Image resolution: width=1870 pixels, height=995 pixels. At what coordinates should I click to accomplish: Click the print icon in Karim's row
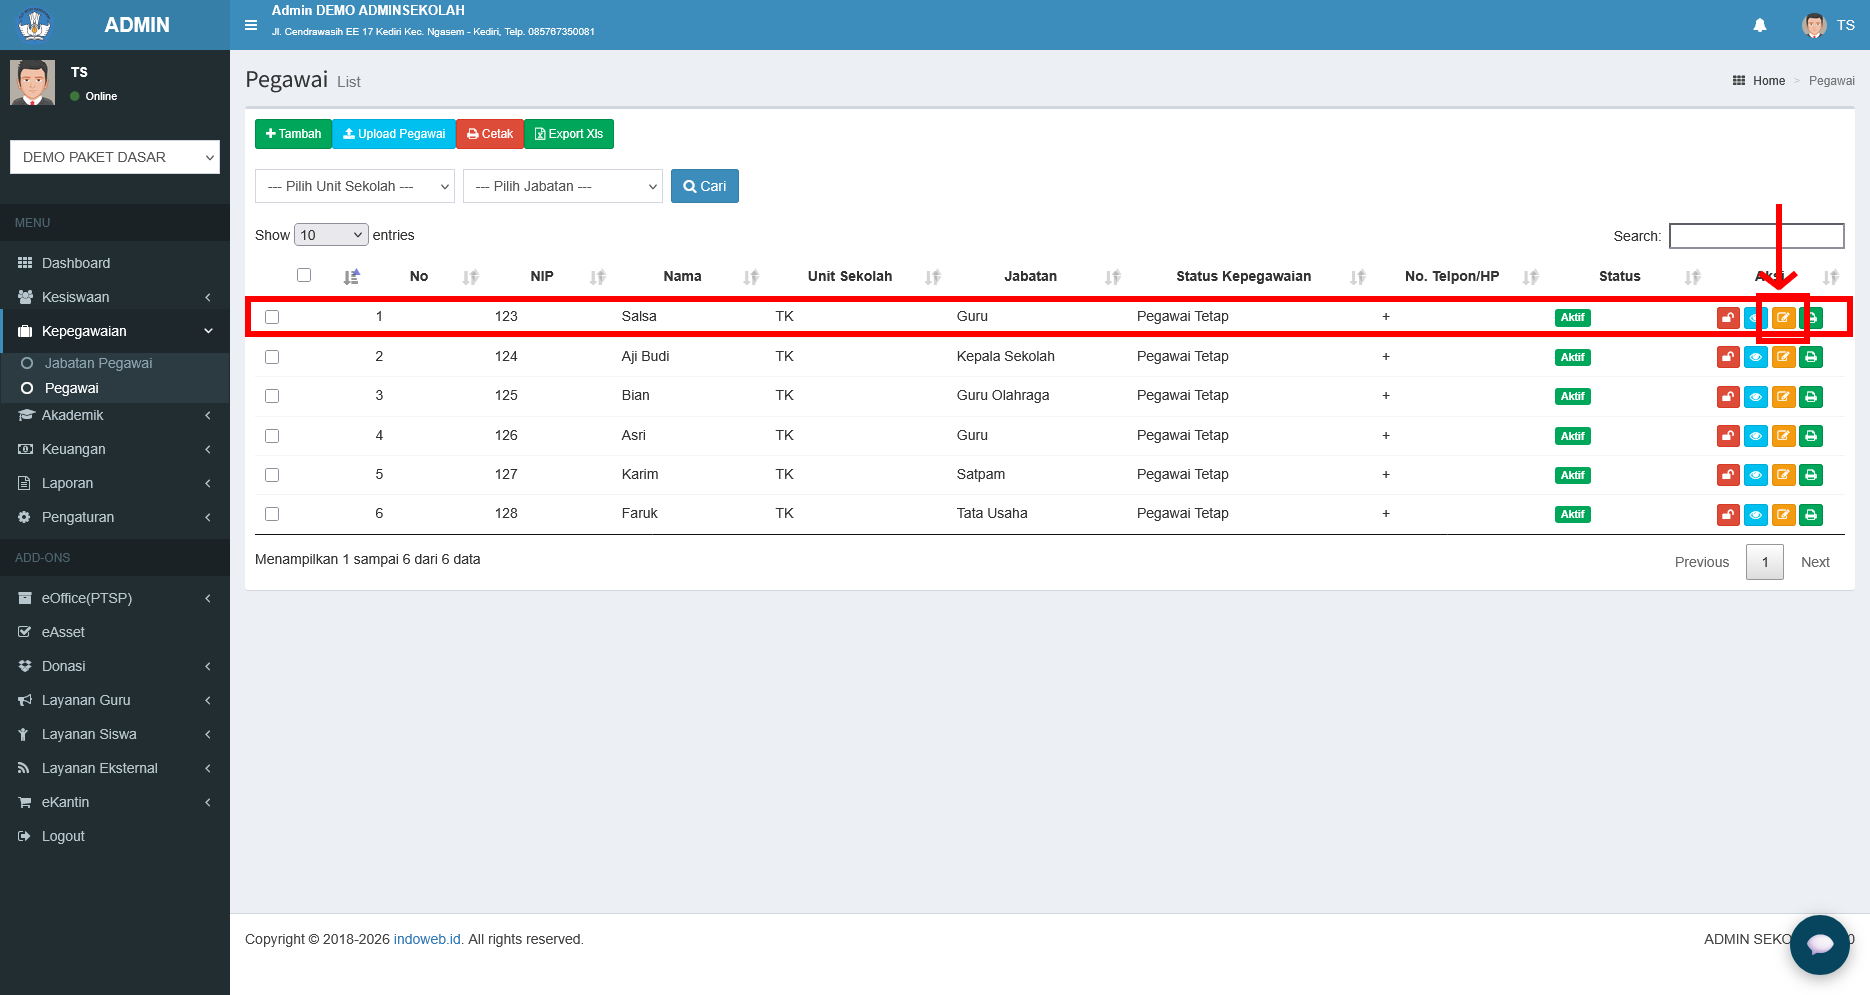[1811, 475]
